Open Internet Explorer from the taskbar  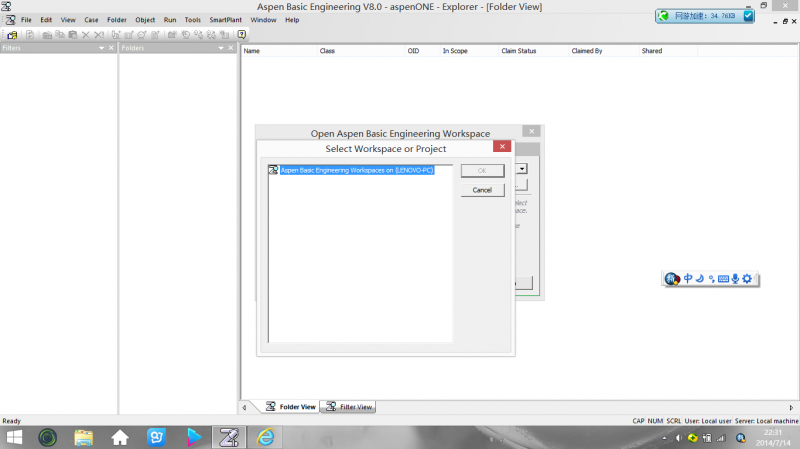pyautogui.click(x=265, y=437)
